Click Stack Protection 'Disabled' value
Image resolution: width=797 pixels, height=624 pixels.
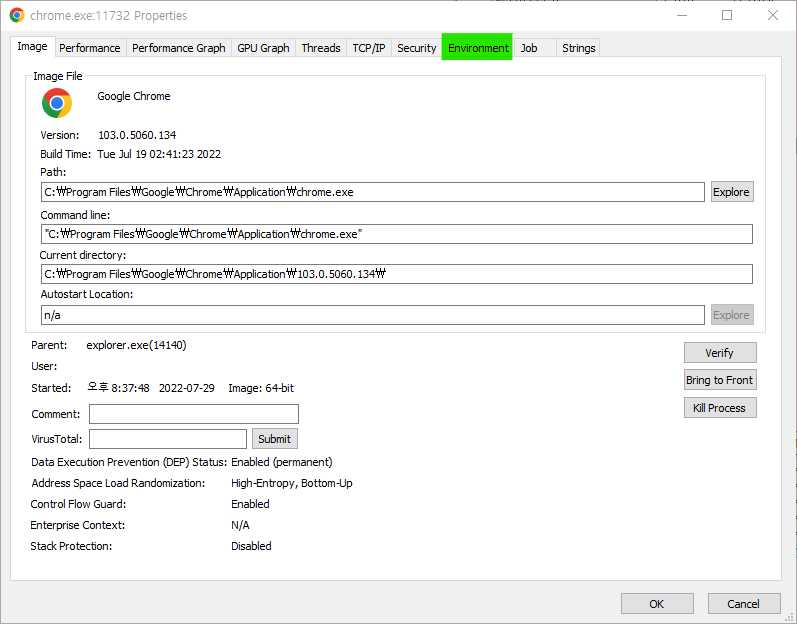pyautogui.click(x=251, y=546)
